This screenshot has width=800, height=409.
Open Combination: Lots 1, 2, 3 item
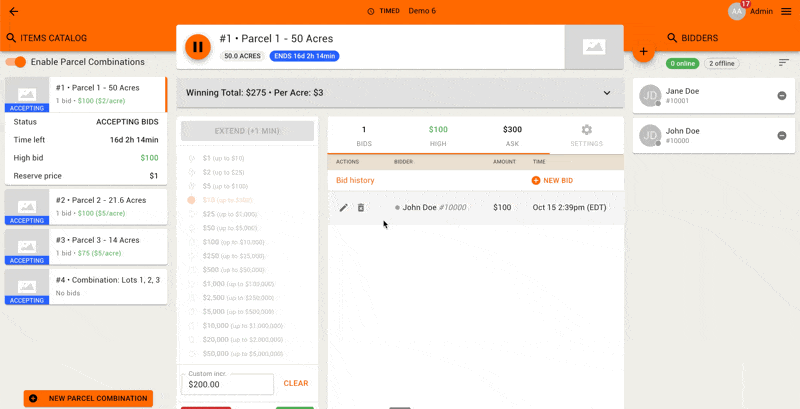[x=86, y=286]
